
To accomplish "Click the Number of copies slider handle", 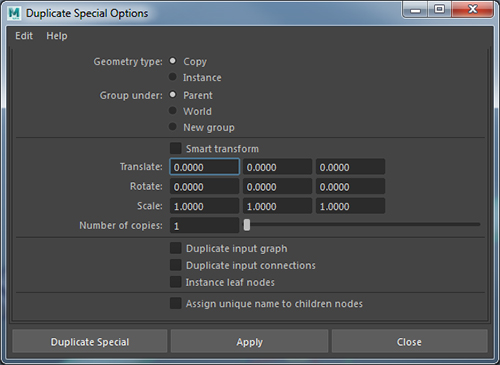I will (x=247, y=225).
